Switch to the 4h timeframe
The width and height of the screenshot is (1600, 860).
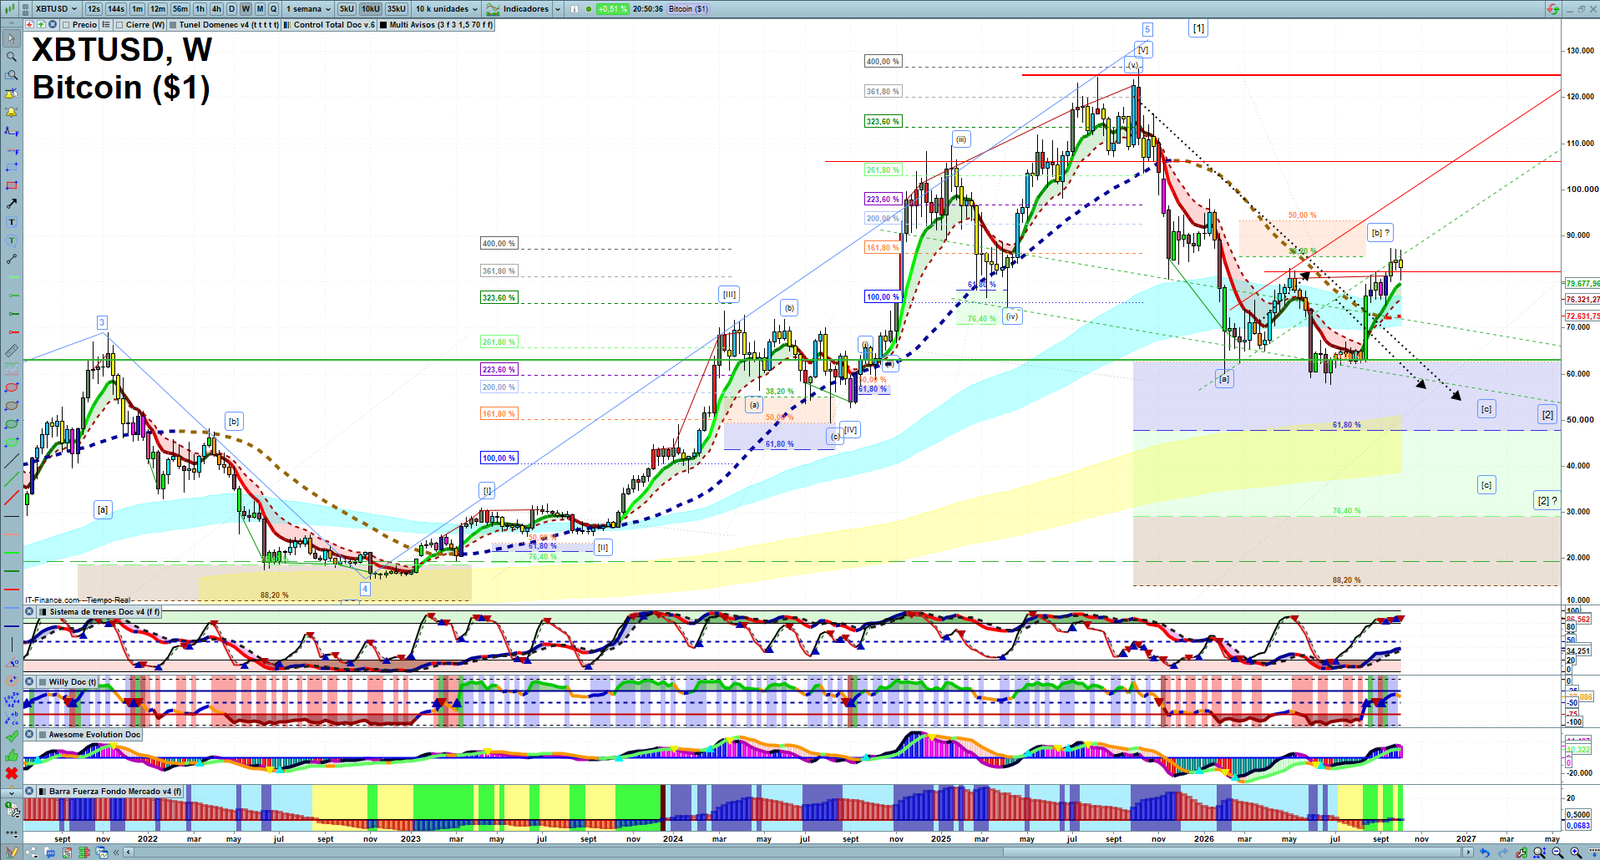point(216,9)
